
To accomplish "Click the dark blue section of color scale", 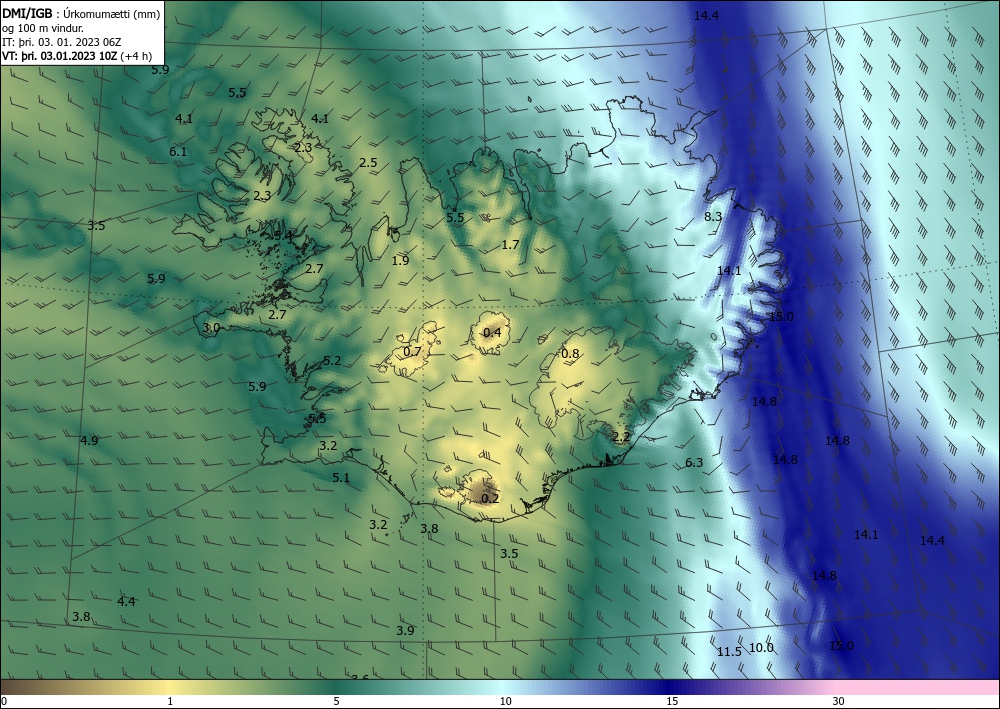I will click(x=670, y=687).
